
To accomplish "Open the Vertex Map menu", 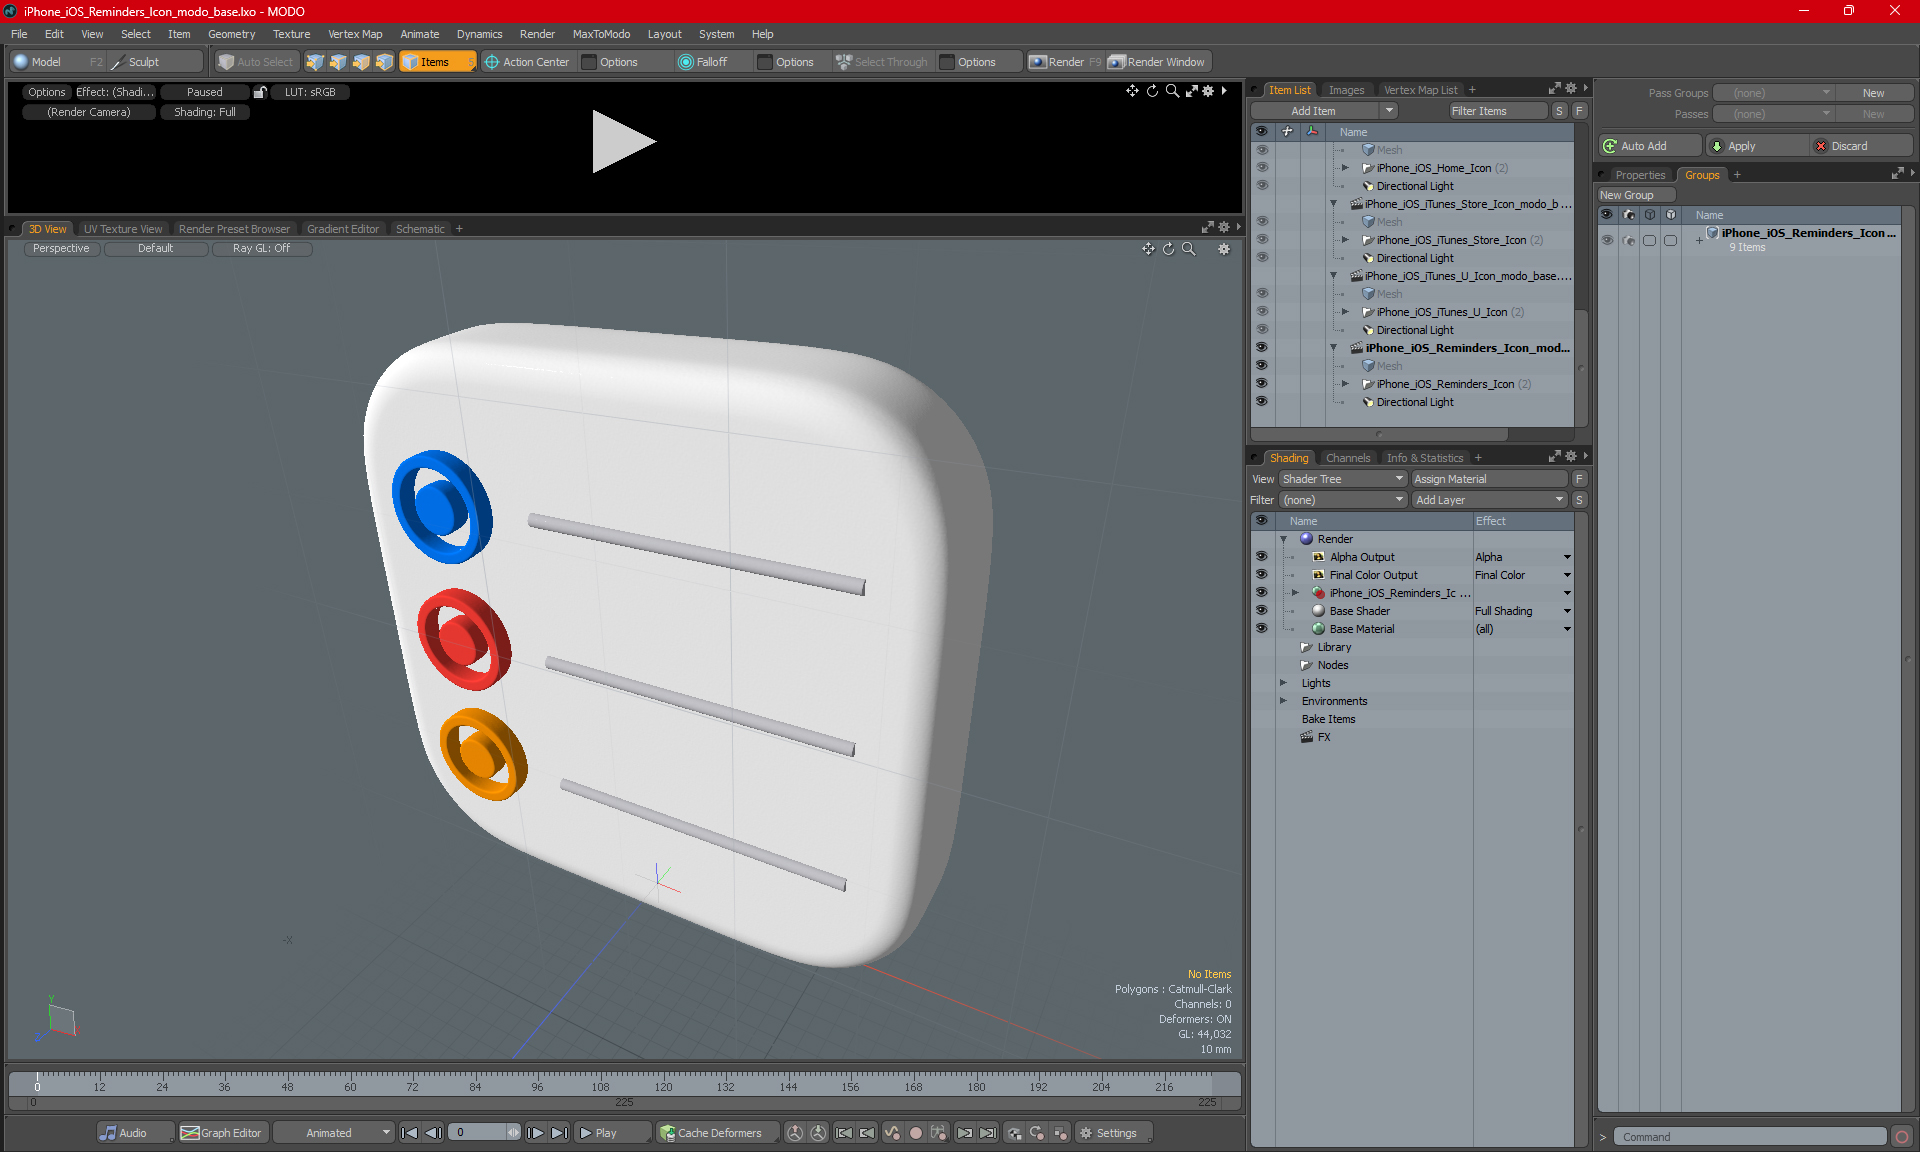I will 355,34.
